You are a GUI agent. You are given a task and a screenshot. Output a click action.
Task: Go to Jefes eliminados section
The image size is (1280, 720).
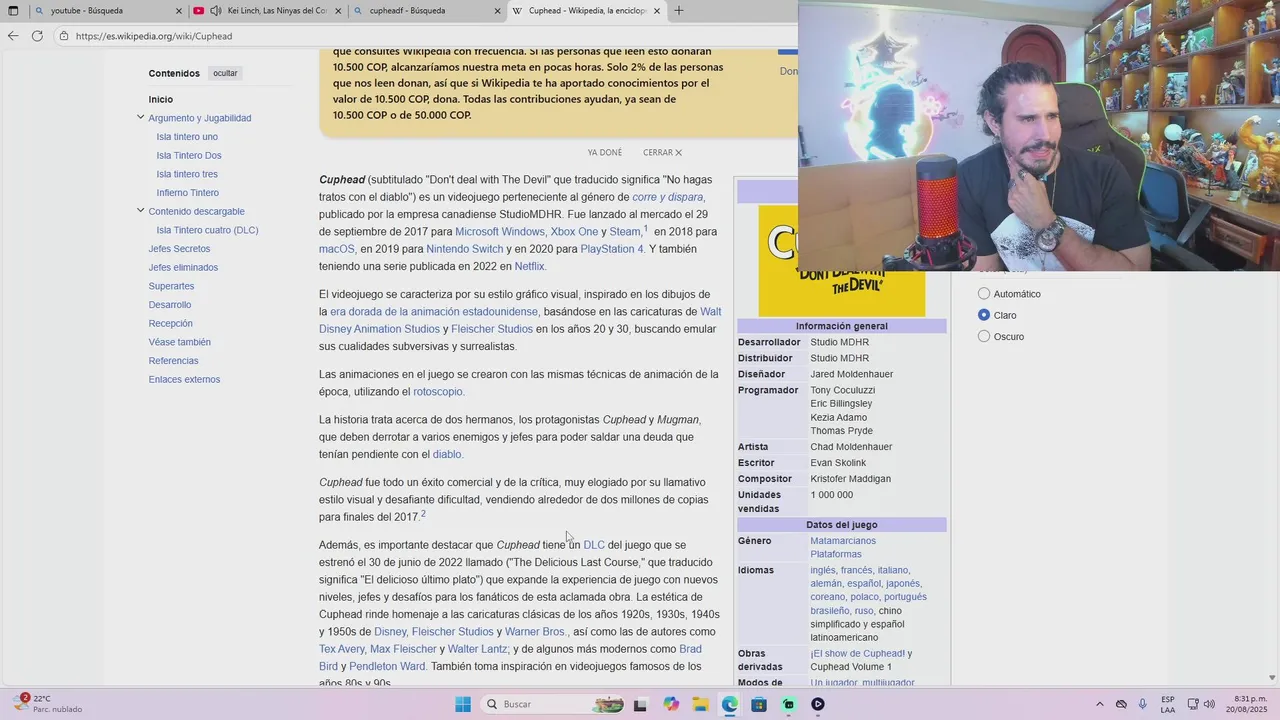pyautogui.click(x=183, y=267)
